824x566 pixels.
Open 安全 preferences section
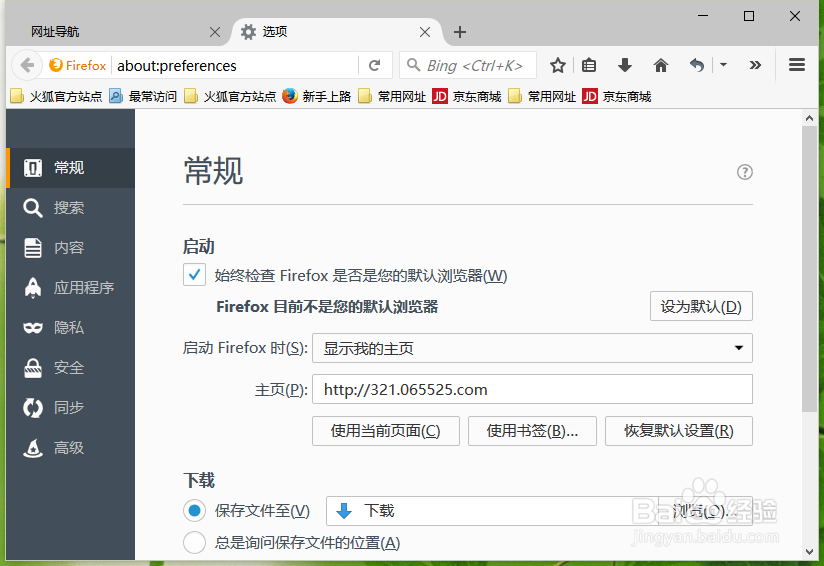tap(70, 367)
